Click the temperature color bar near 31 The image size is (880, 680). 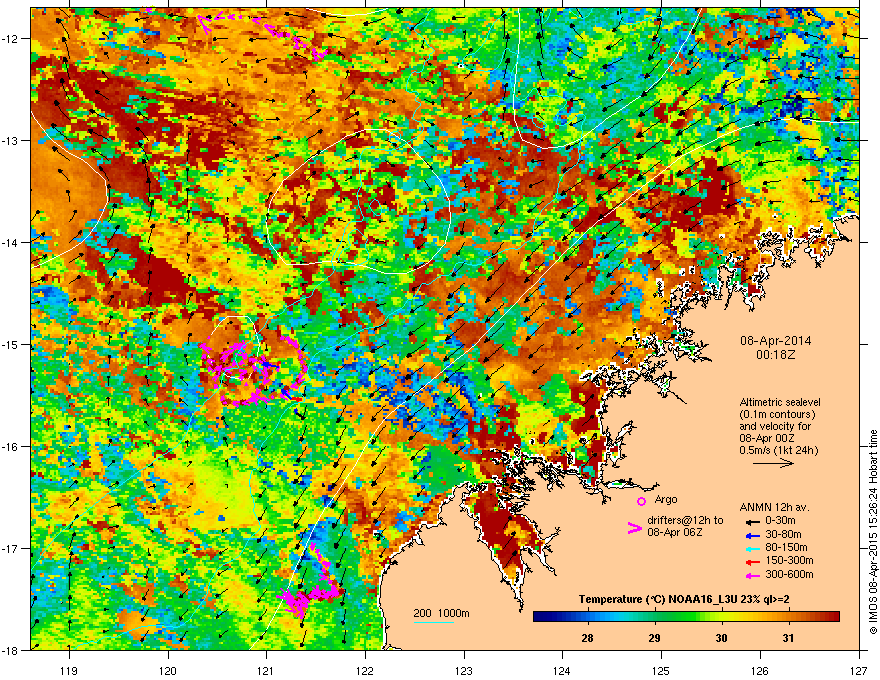(789, 617)
